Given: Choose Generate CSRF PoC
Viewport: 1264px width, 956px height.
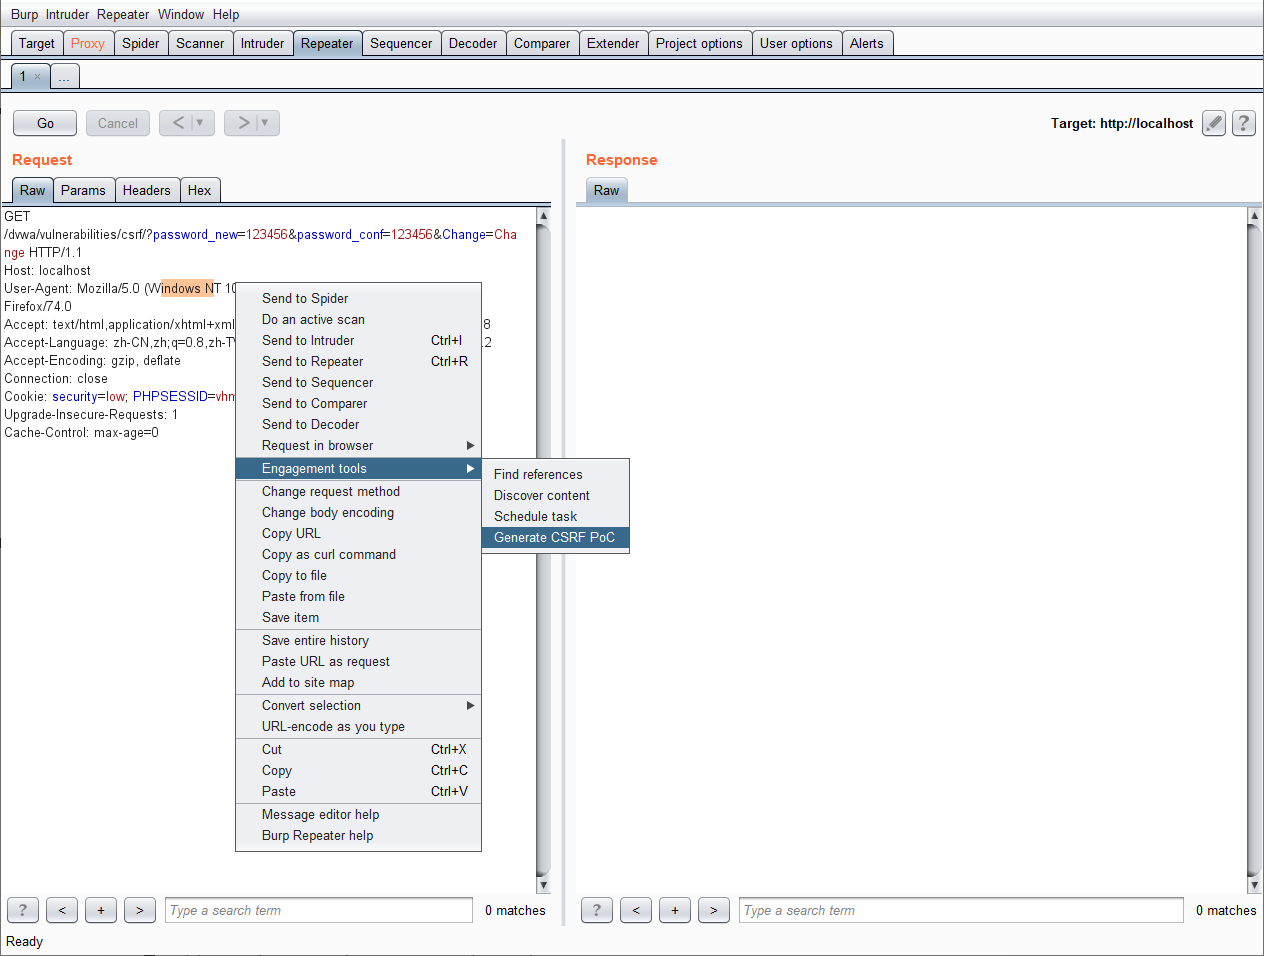Looking at the screenshot, I should 555,538.
